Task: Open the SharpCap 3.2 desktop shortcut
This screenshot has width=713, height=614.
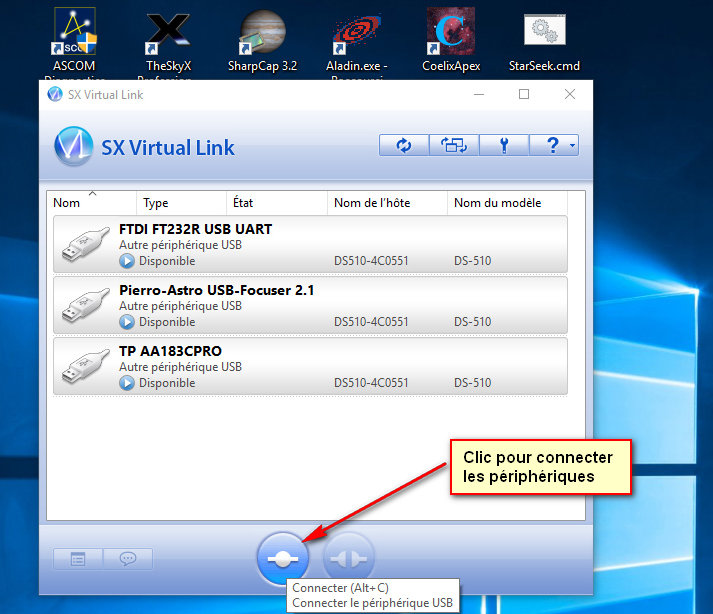Action: click(x=262, y=41)
